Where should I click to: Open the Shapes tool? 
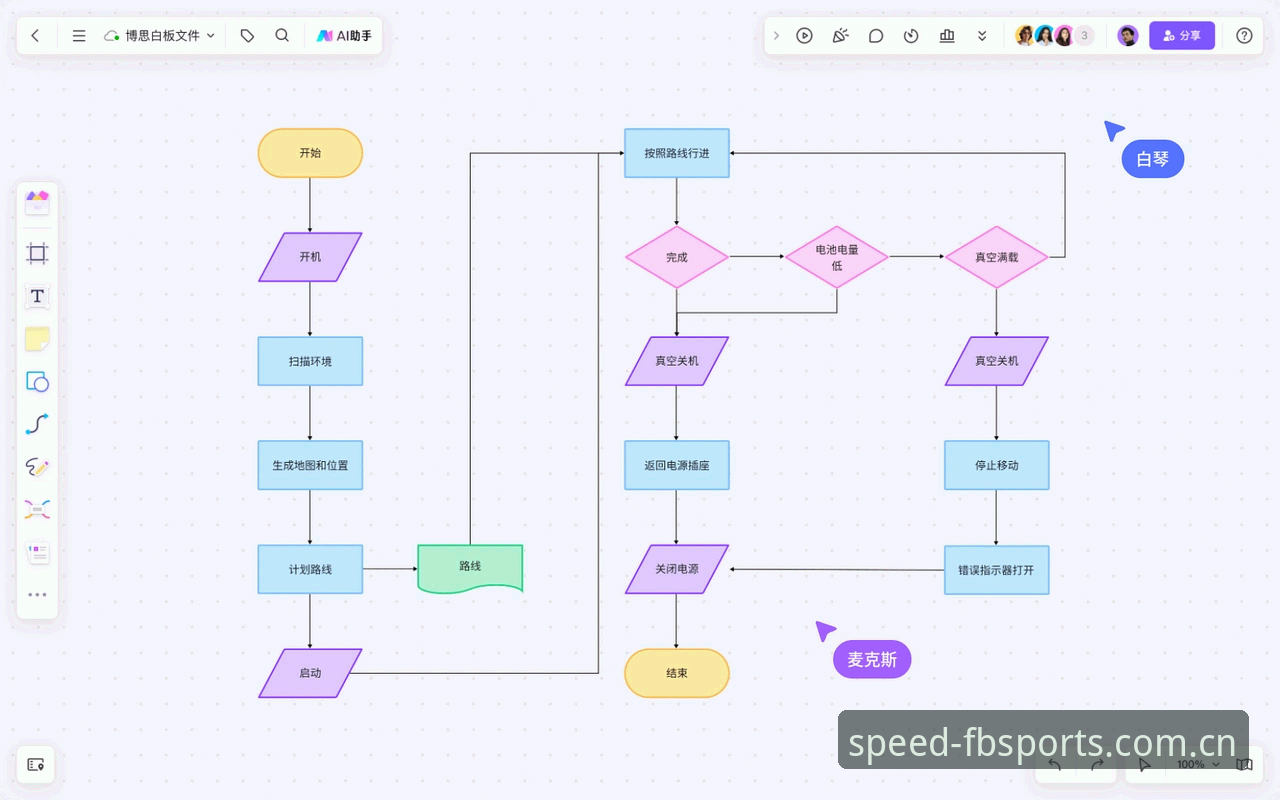[x=37, y=382]
